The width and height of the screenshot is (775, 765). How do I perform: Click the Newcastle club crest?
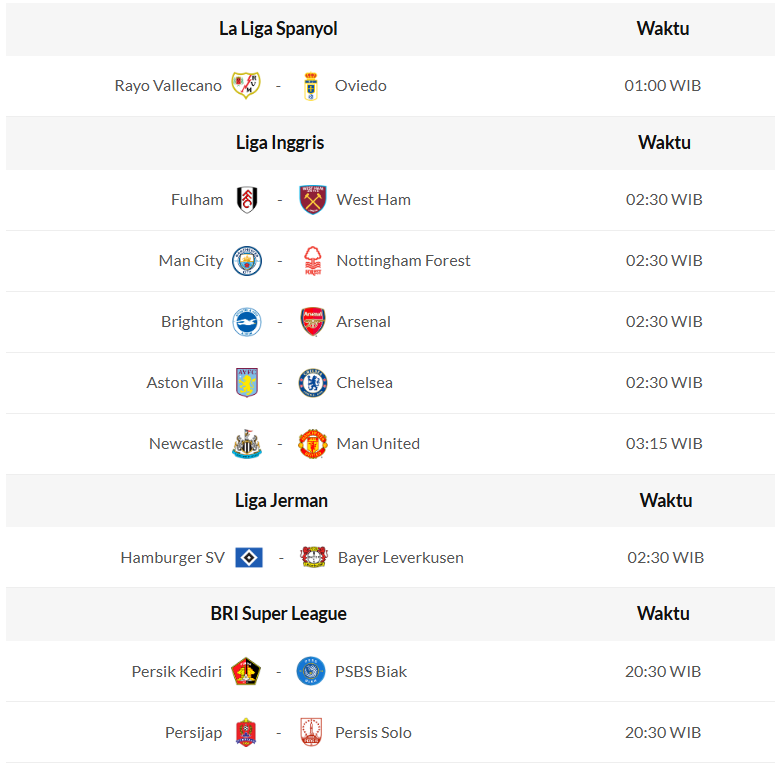tap(247, 444)
